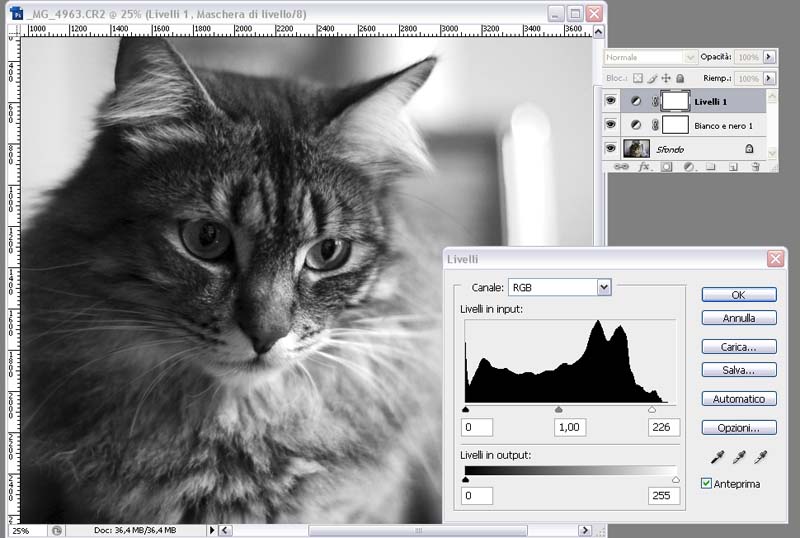Click the Automatico button
The height and width of the screenshot is (538, 800).
pyautogui.click(x=738, y=399)
